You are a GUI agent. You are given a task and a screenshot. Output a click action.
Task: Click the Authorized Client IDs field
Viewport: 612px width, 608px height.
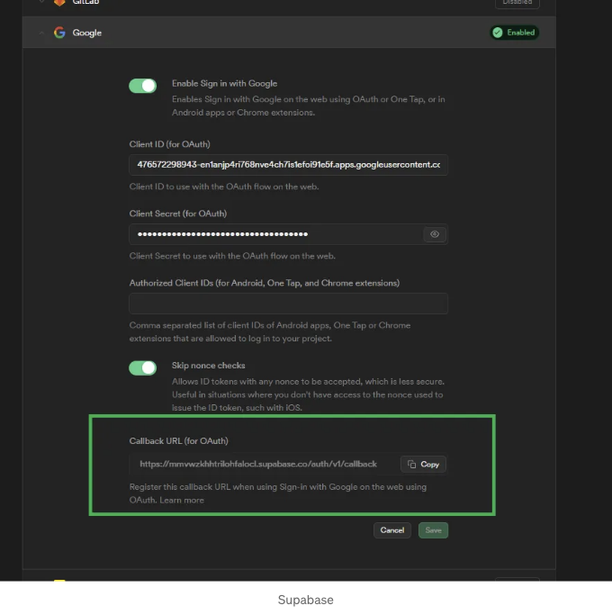[288, 304]
